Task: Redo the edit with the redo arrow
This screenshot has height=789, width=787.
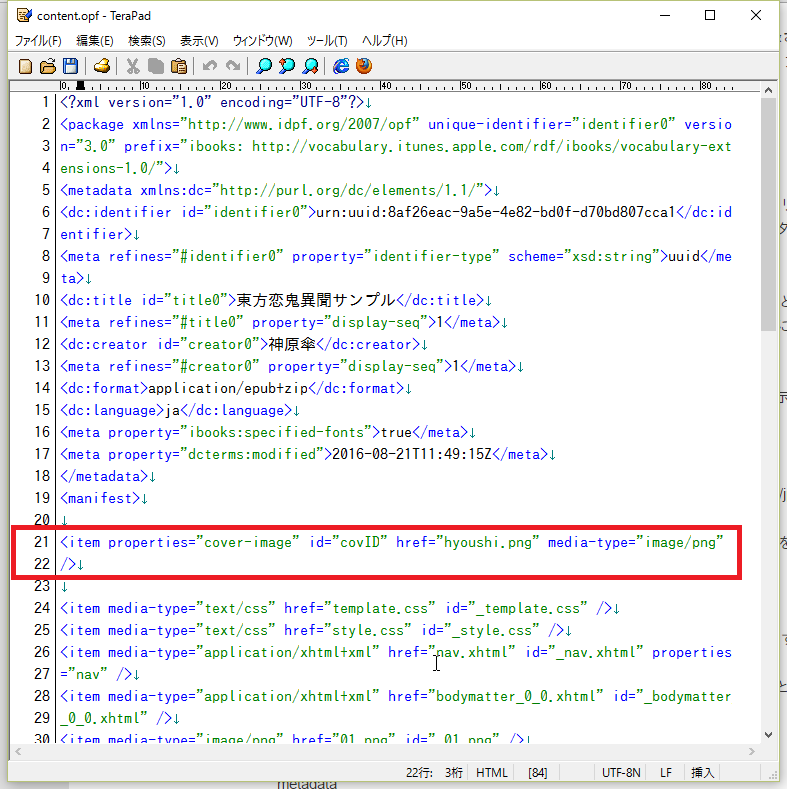Action: tap(233, 66)
